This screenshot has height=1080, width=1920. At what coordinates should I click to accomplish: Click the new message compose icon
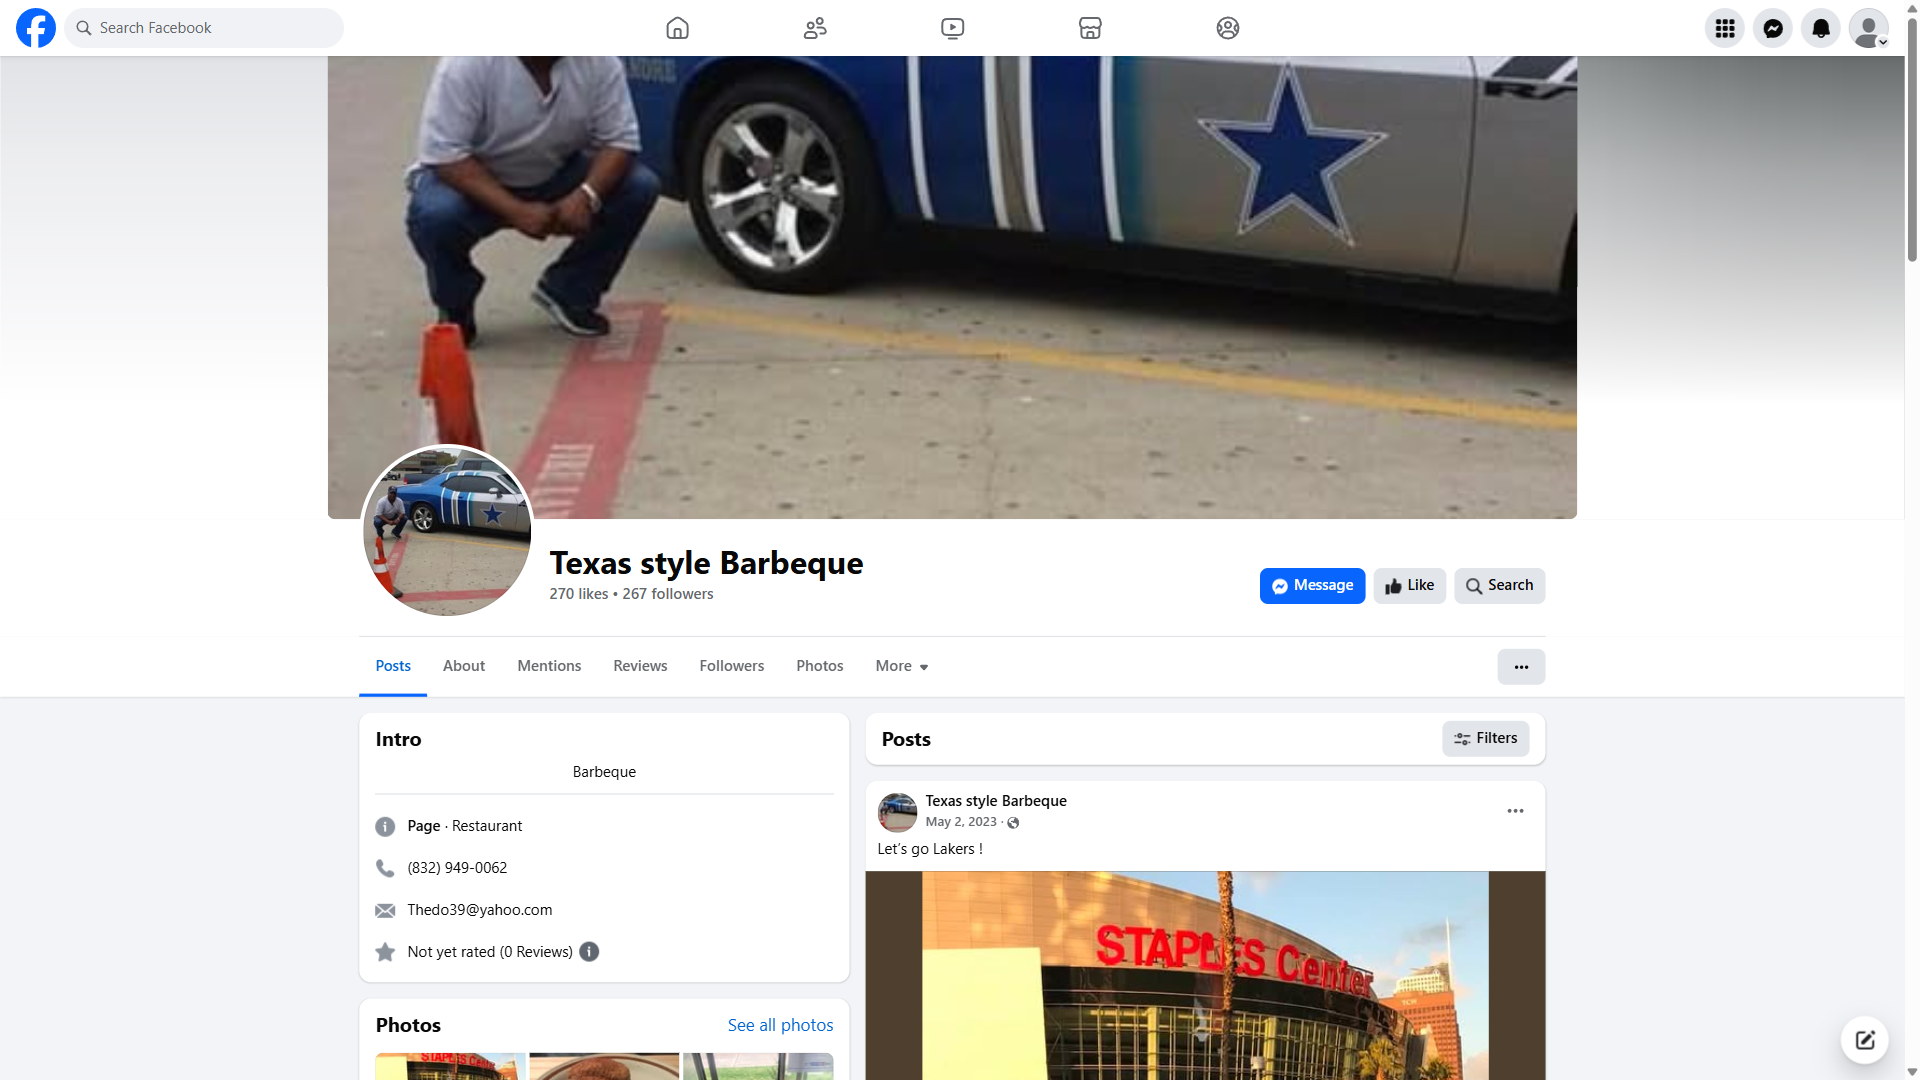[x=1864, y=1040]
